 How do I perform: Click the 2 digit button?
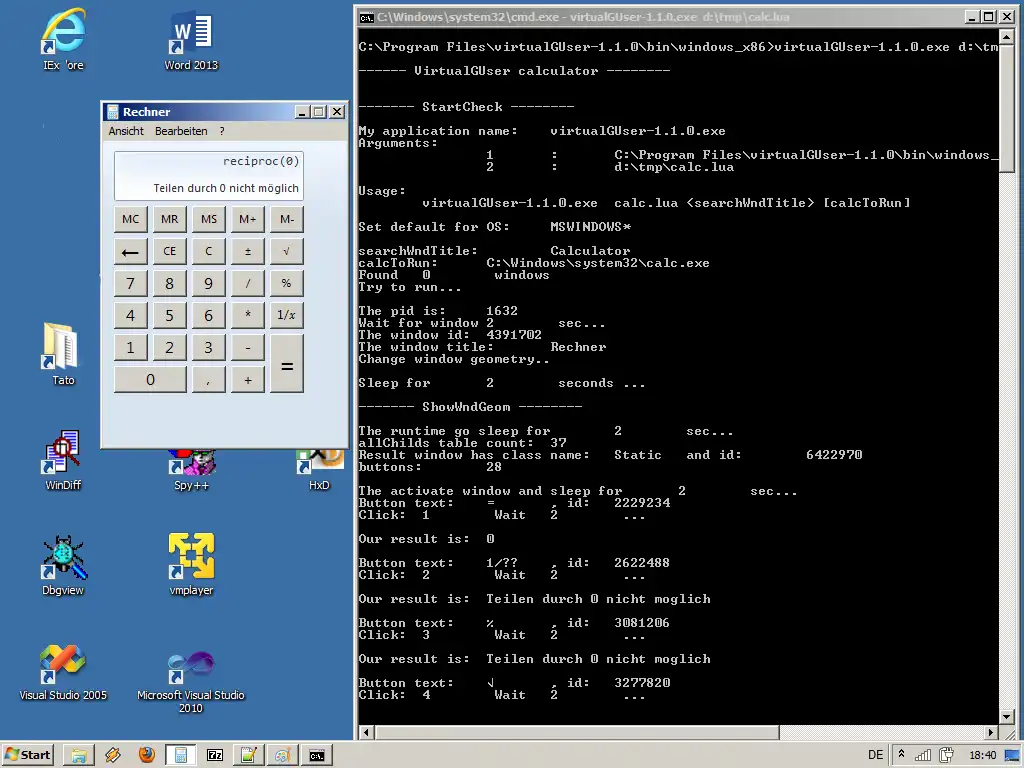tap(170, 347)
